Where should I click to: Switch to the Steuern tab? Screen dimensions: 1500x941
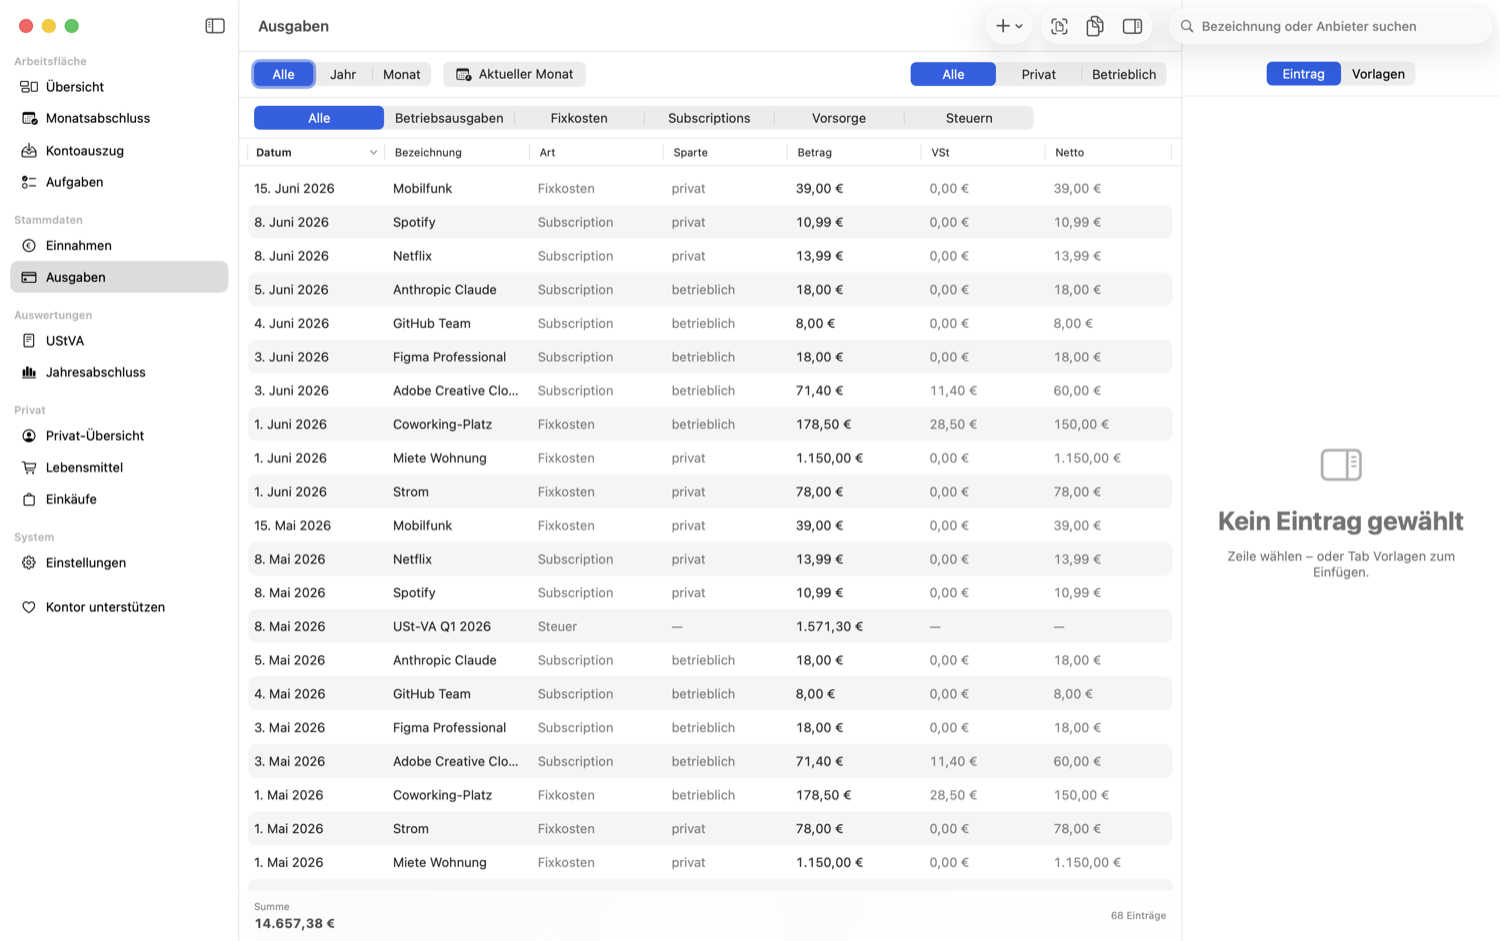[969, 118]
